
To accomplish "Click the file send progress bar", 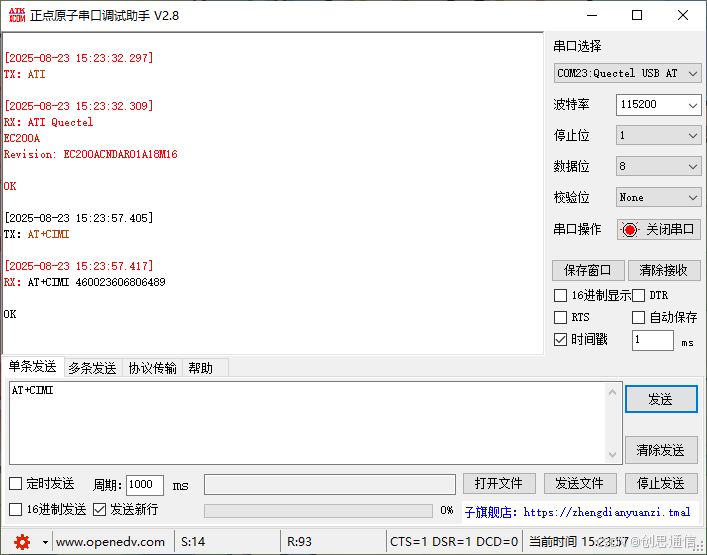I will tap(318, 511).
